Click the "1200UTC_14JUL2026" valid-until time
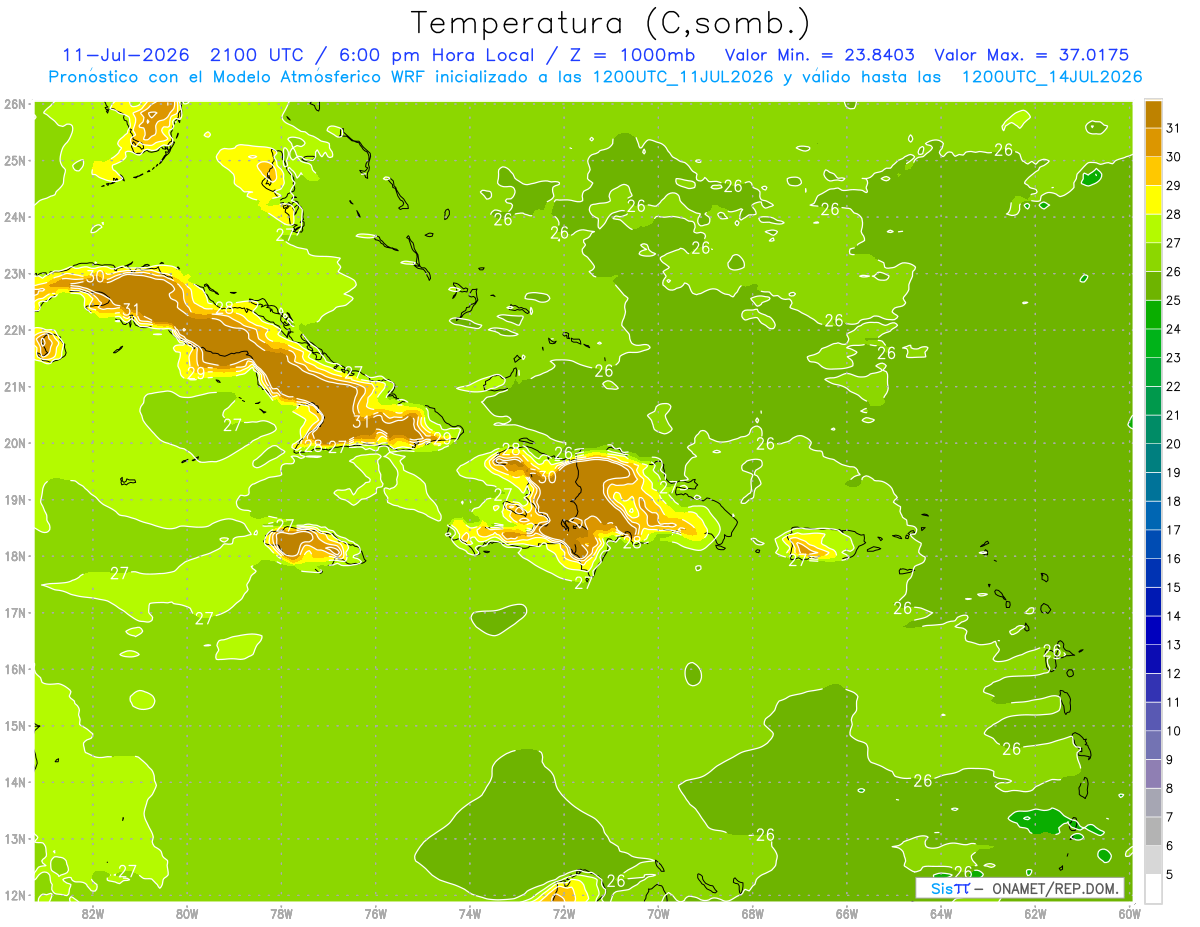This screenshot has height=927, width=1200. tap(1050, 77)
